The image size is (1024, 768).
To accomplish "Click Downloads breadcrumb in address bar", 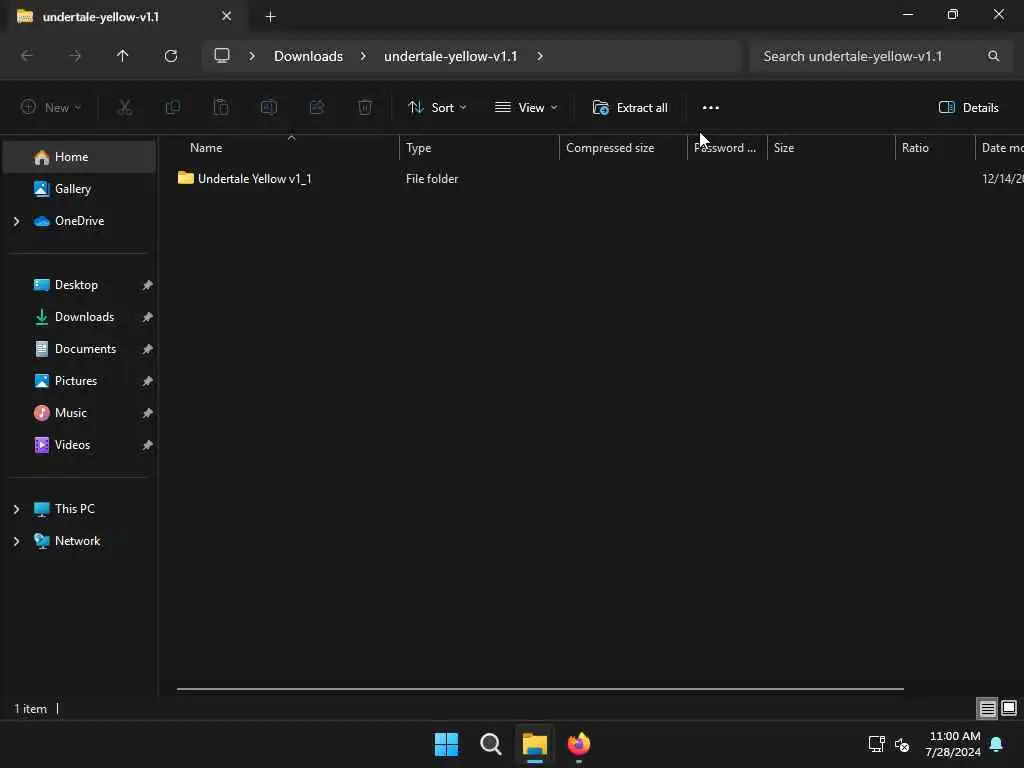I will coord(308,56).
